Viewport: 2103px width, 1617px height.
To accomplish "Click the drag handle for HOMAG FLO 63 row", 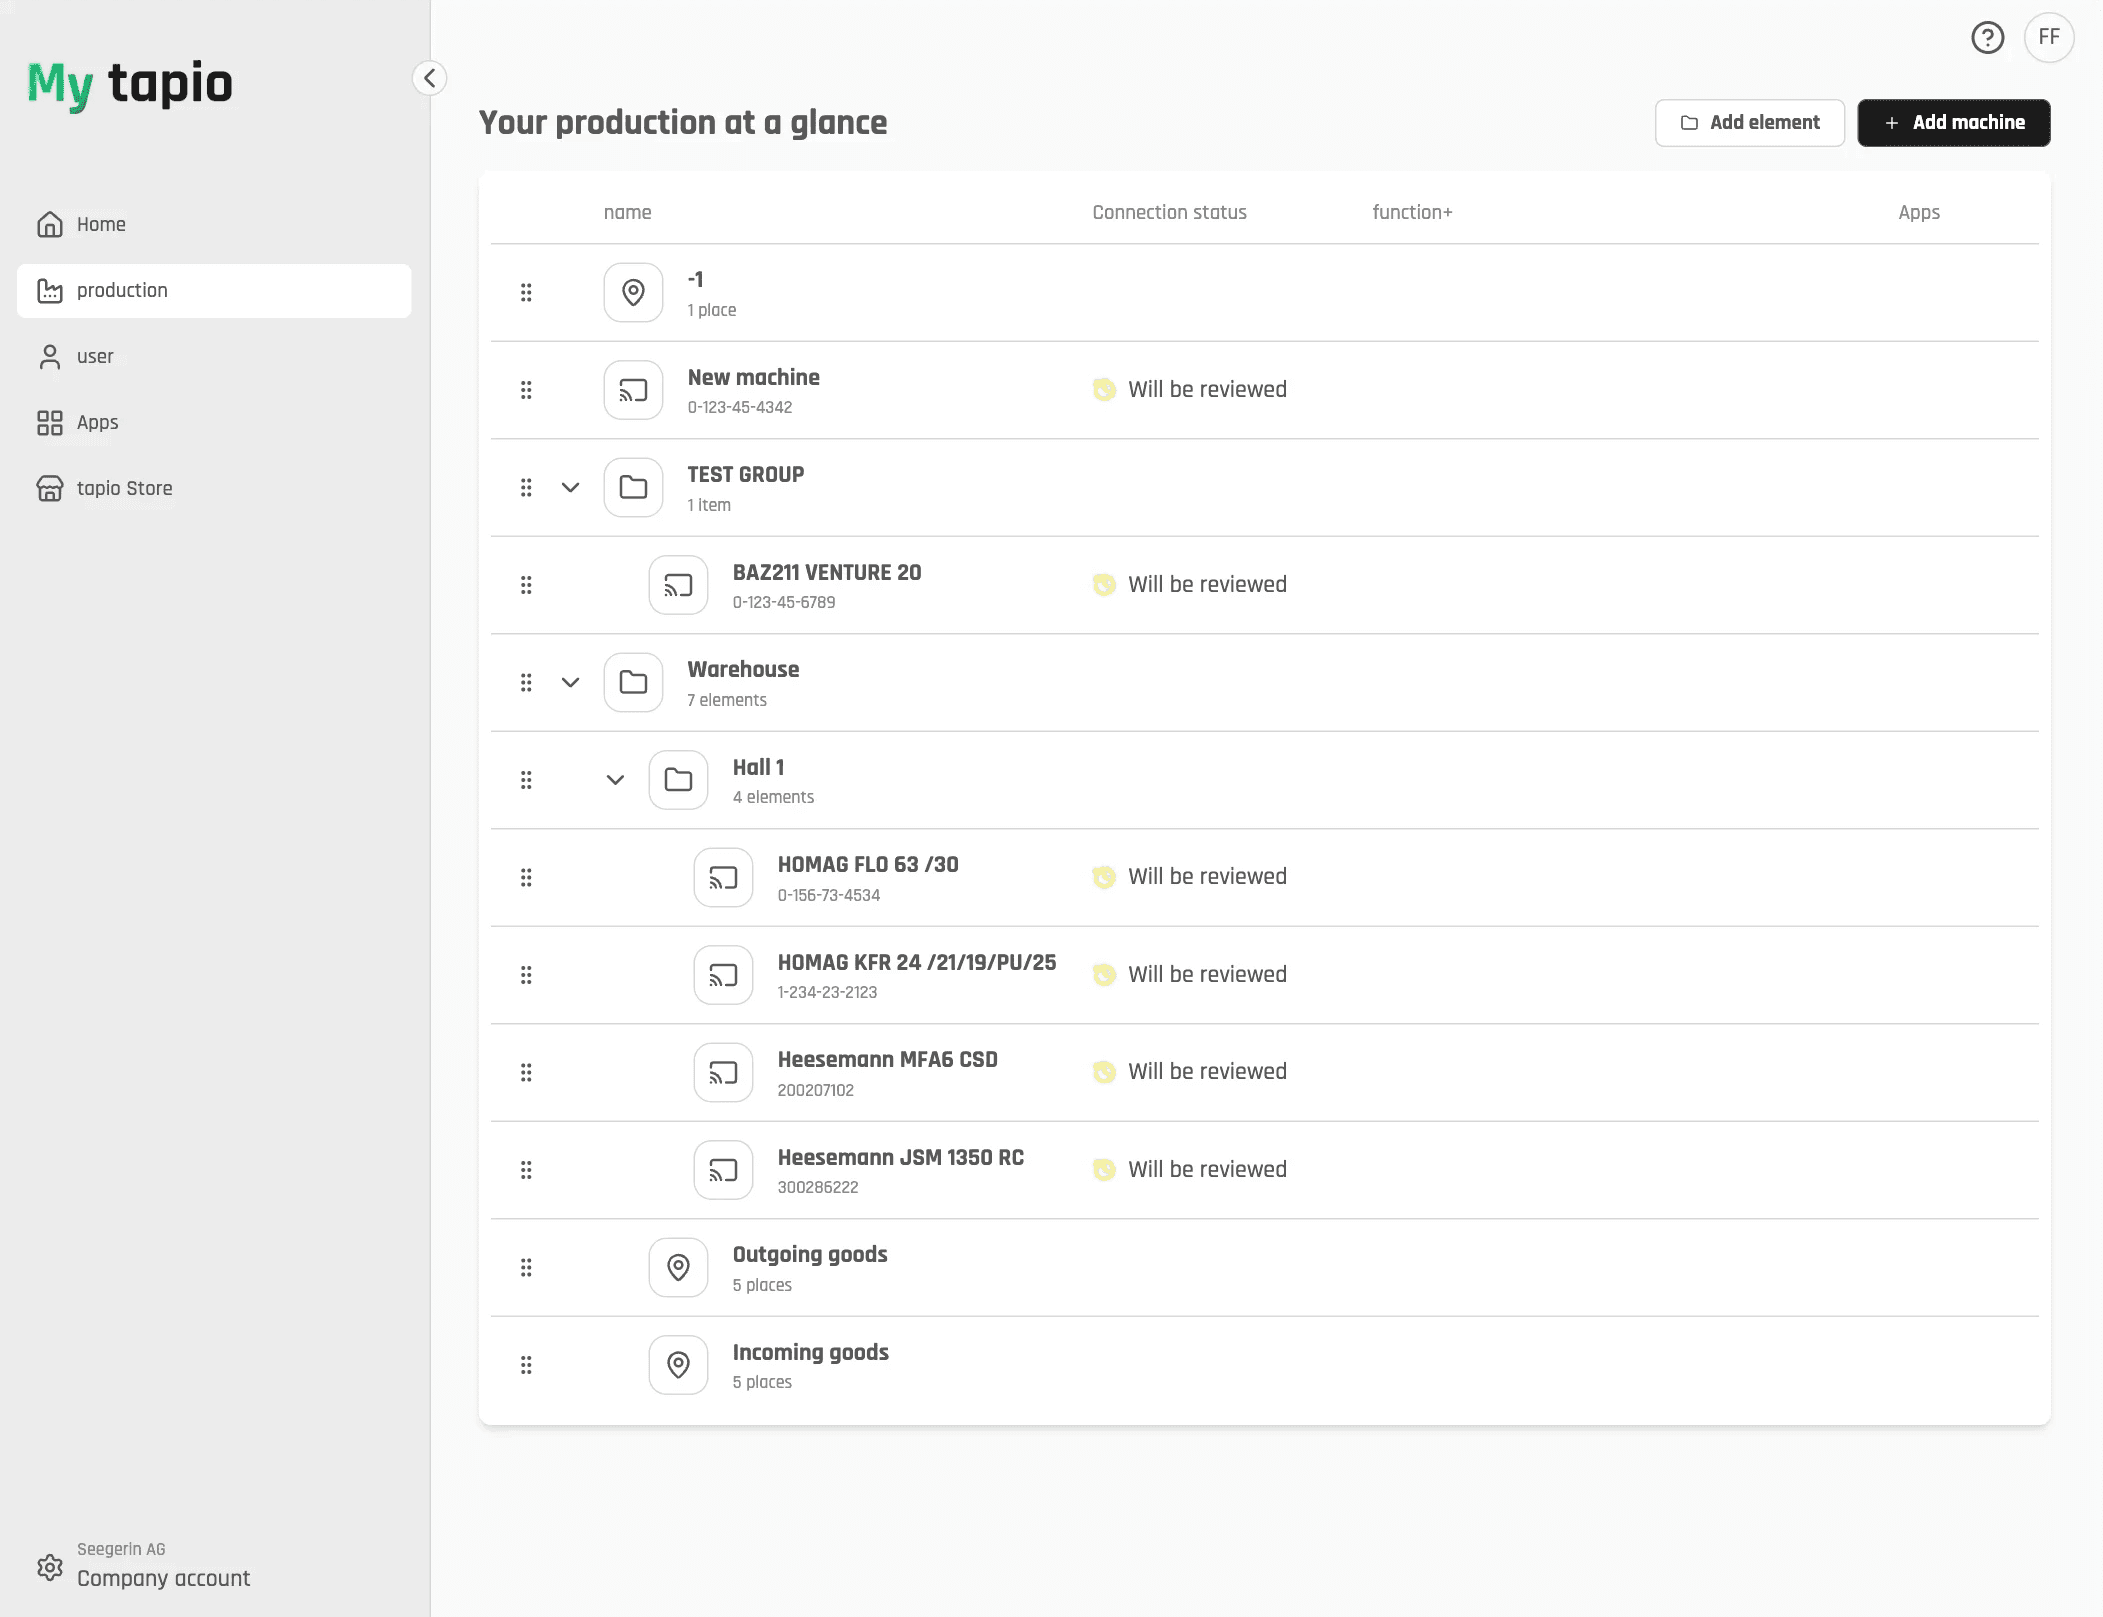I will point(526,877).
